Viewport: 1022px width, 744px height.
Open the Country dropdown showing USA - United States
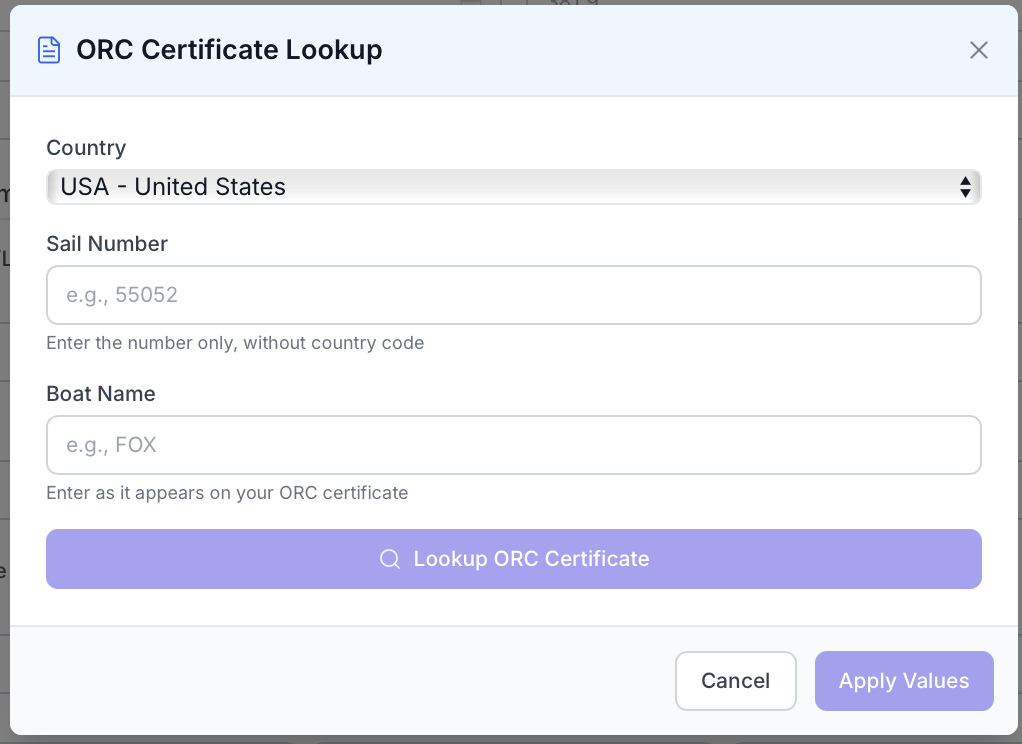click(x=513, y=187)
